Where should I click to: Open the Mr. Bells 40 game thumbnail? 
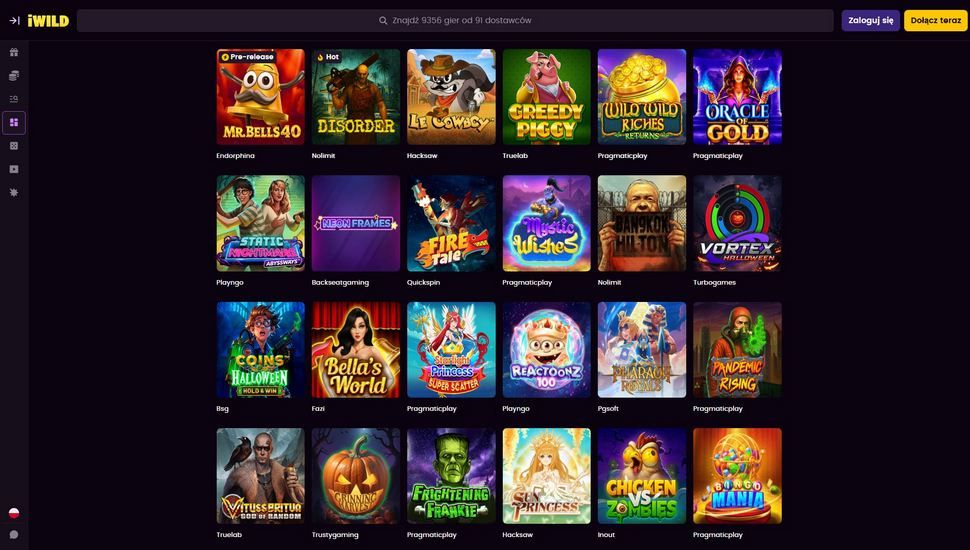click(x=260, y=97)
